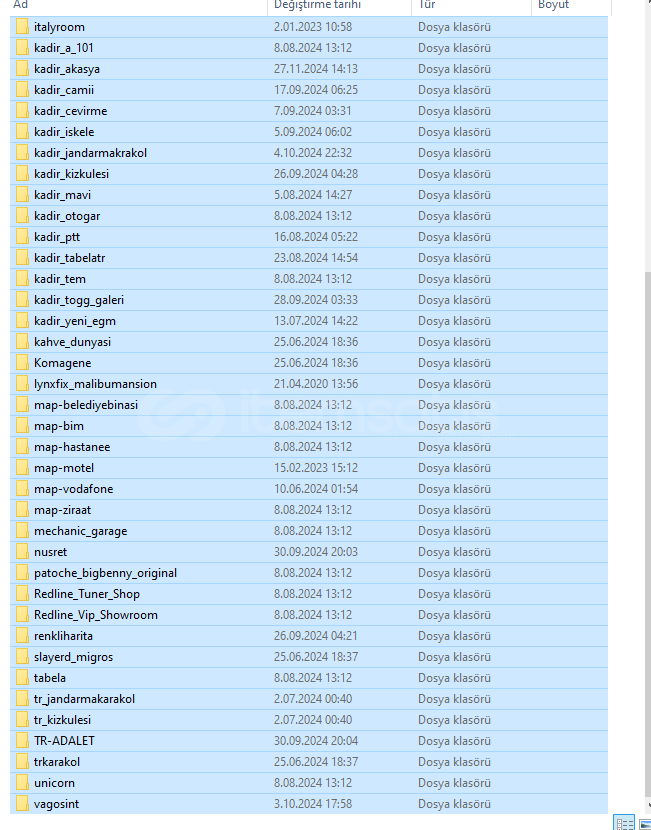Screen dimensions: 651x830
Task: Click the date 13.07.2024 14:22
Action: click(x=315, y=321)
